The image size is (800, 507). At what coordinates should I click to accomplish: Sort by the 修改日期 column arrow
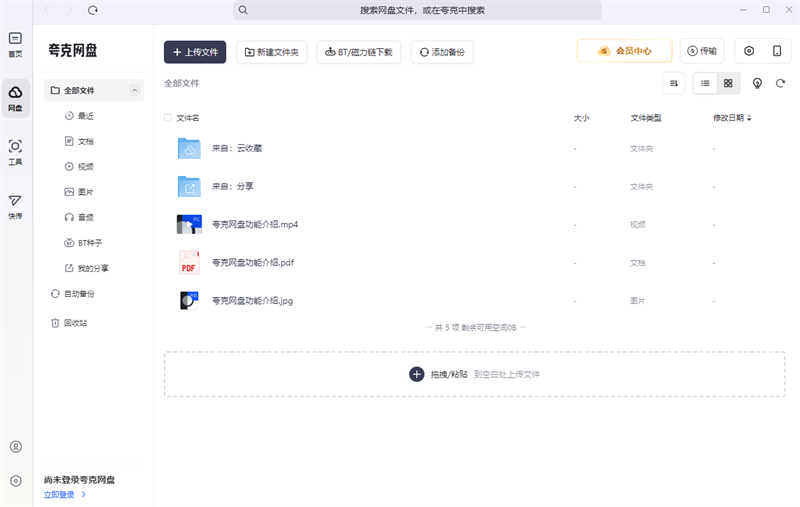pyautogui.click(x=749, y=118)
